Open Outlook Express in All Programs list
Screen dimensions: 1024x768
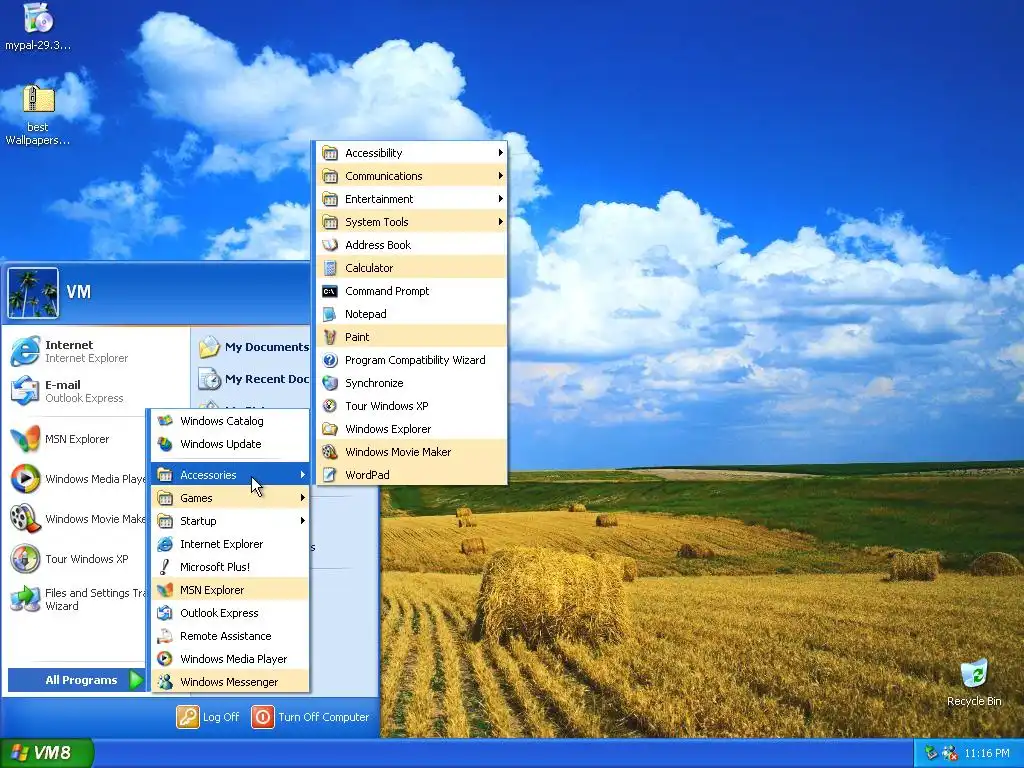230,613
